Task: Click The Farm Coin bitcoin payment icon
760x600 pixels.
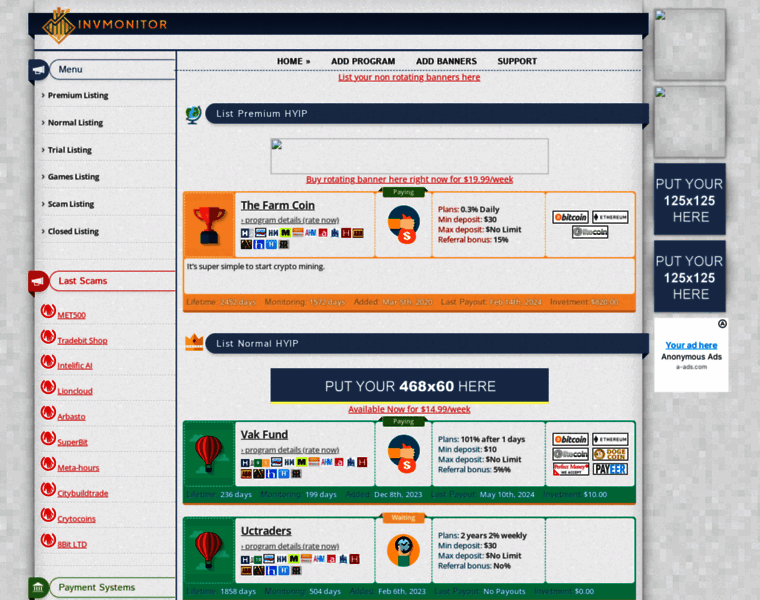Action: [570, 217]
